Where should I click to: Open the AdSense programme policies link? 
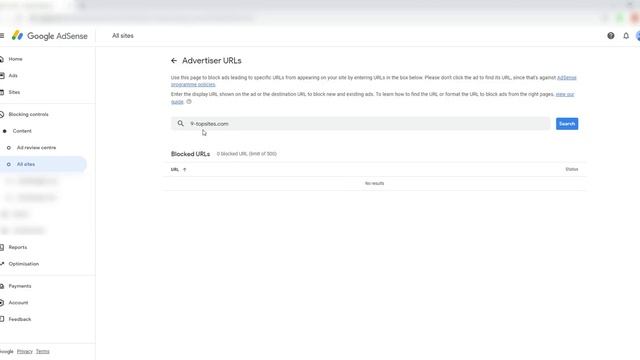pyautogui.click(x=567, y=78)
